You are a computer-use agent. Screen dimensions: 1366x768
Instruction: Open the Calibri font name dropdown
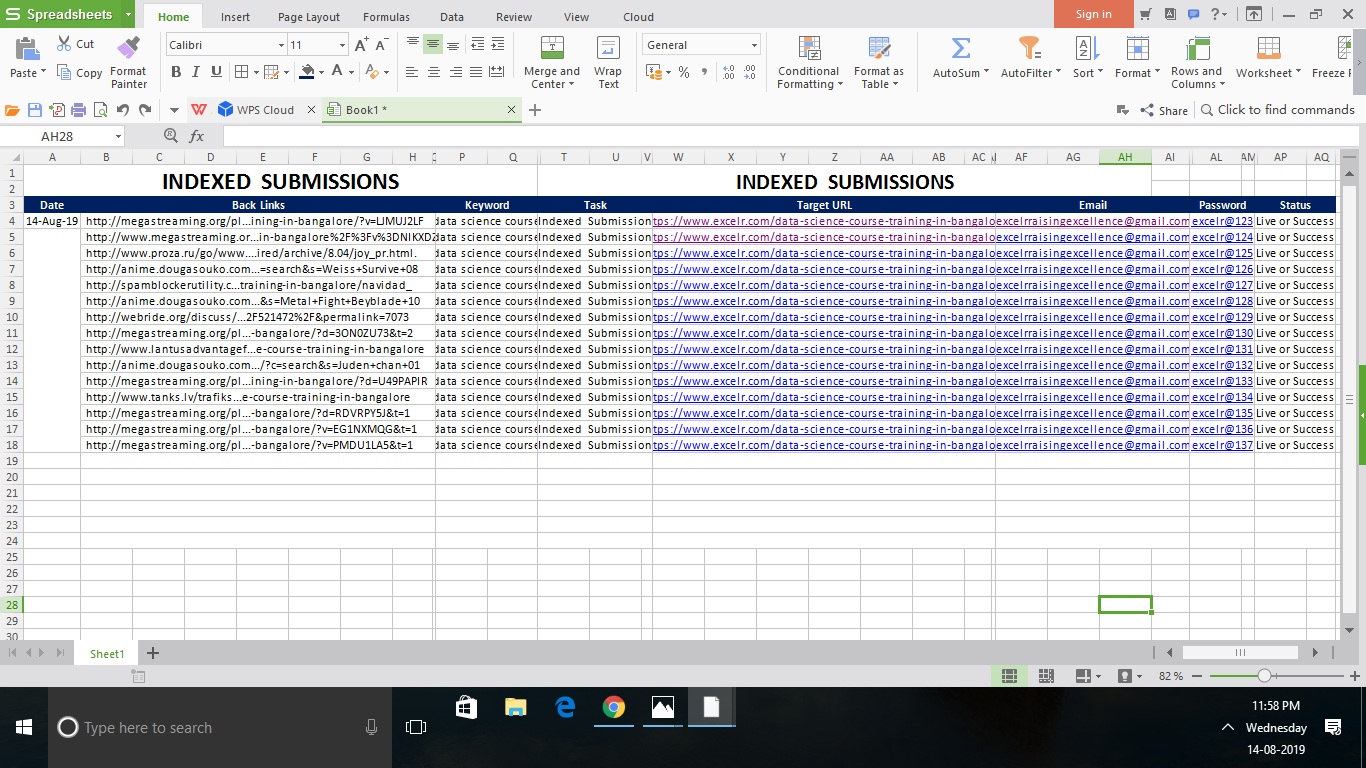click(x=280, y=45)
